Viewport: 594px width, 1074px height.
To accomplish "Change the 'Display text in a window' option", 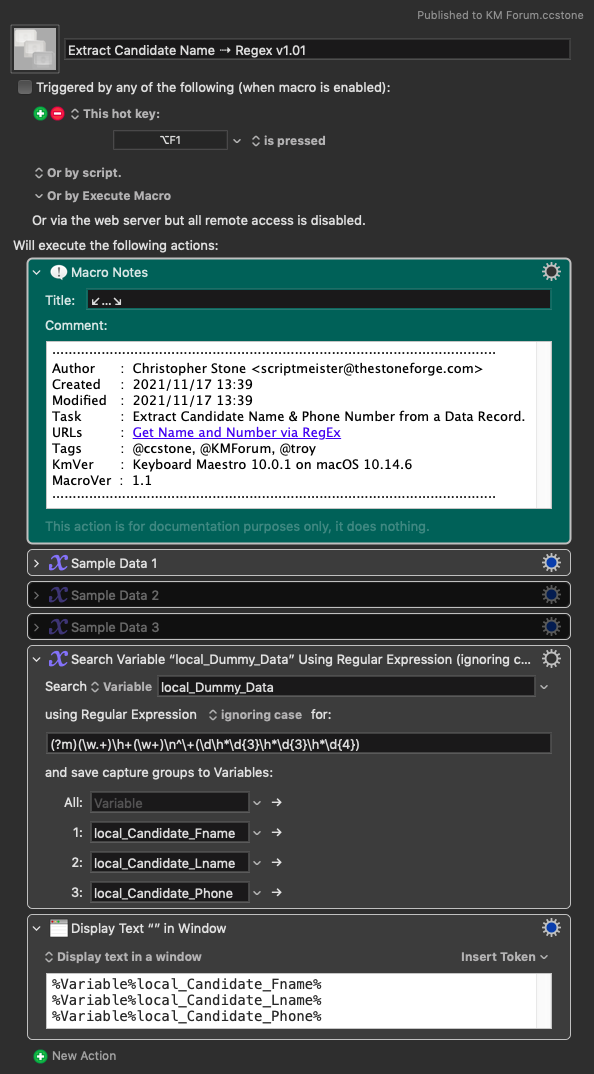I will click(x=123, y=956).
